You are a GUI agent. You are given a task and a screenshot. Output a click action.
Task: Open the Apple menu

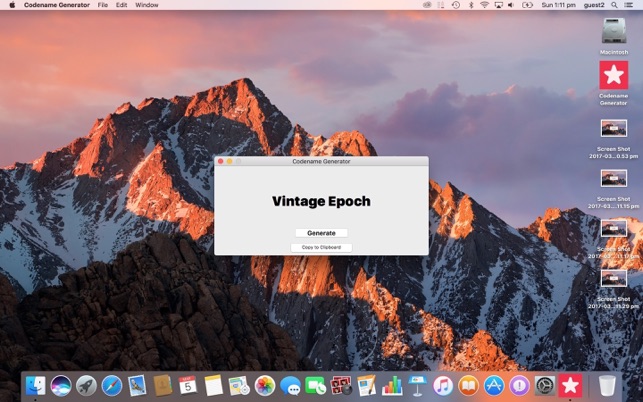pos(12,5)
